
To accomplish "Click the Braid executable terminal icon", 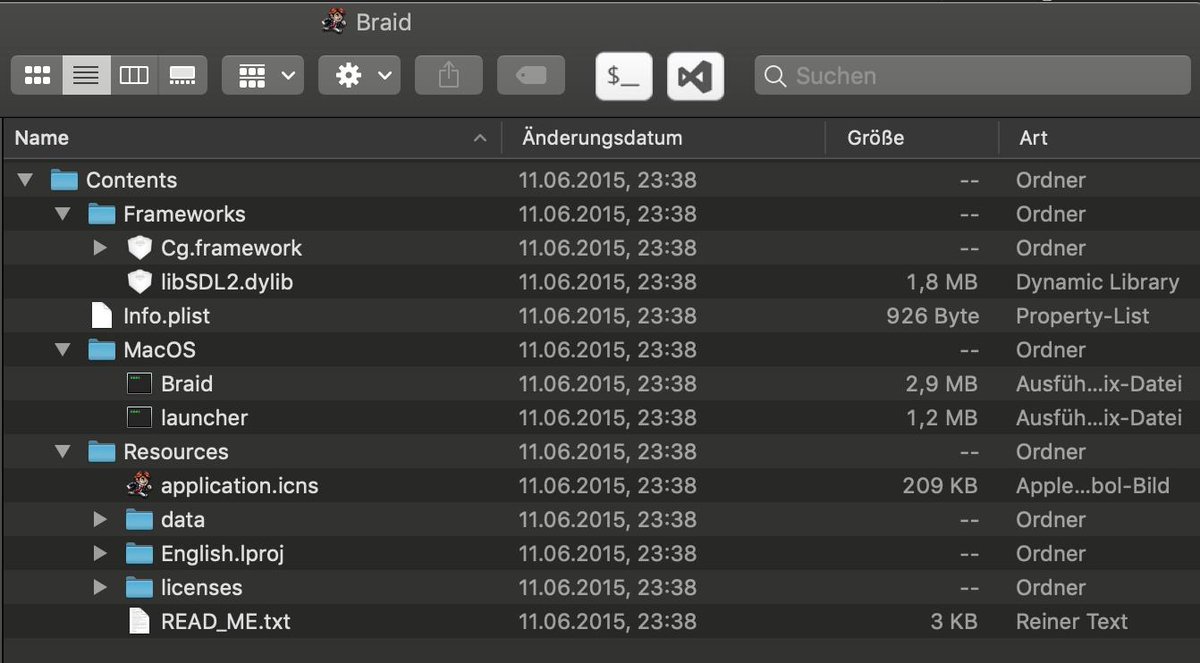I will pyautogui.click(x=139, y=384).
